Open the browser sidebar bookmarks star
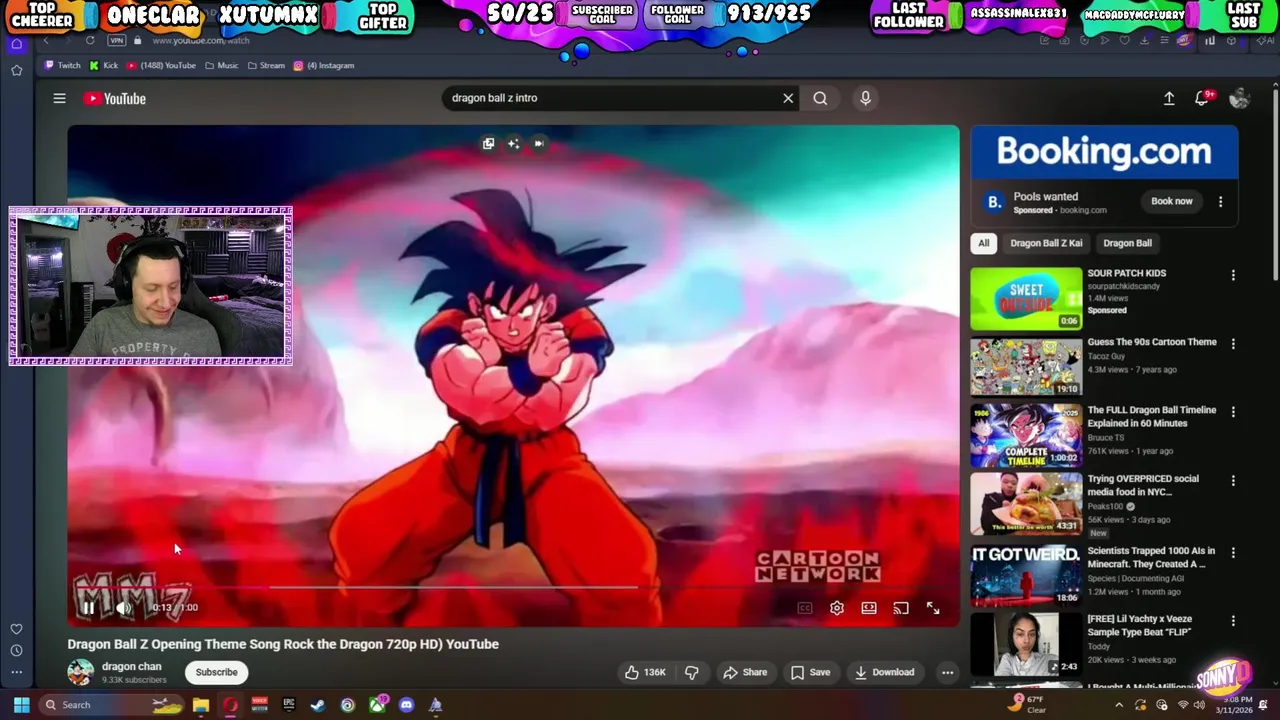The height and width of the screenshot is (720, 1280). pos(16,70)
